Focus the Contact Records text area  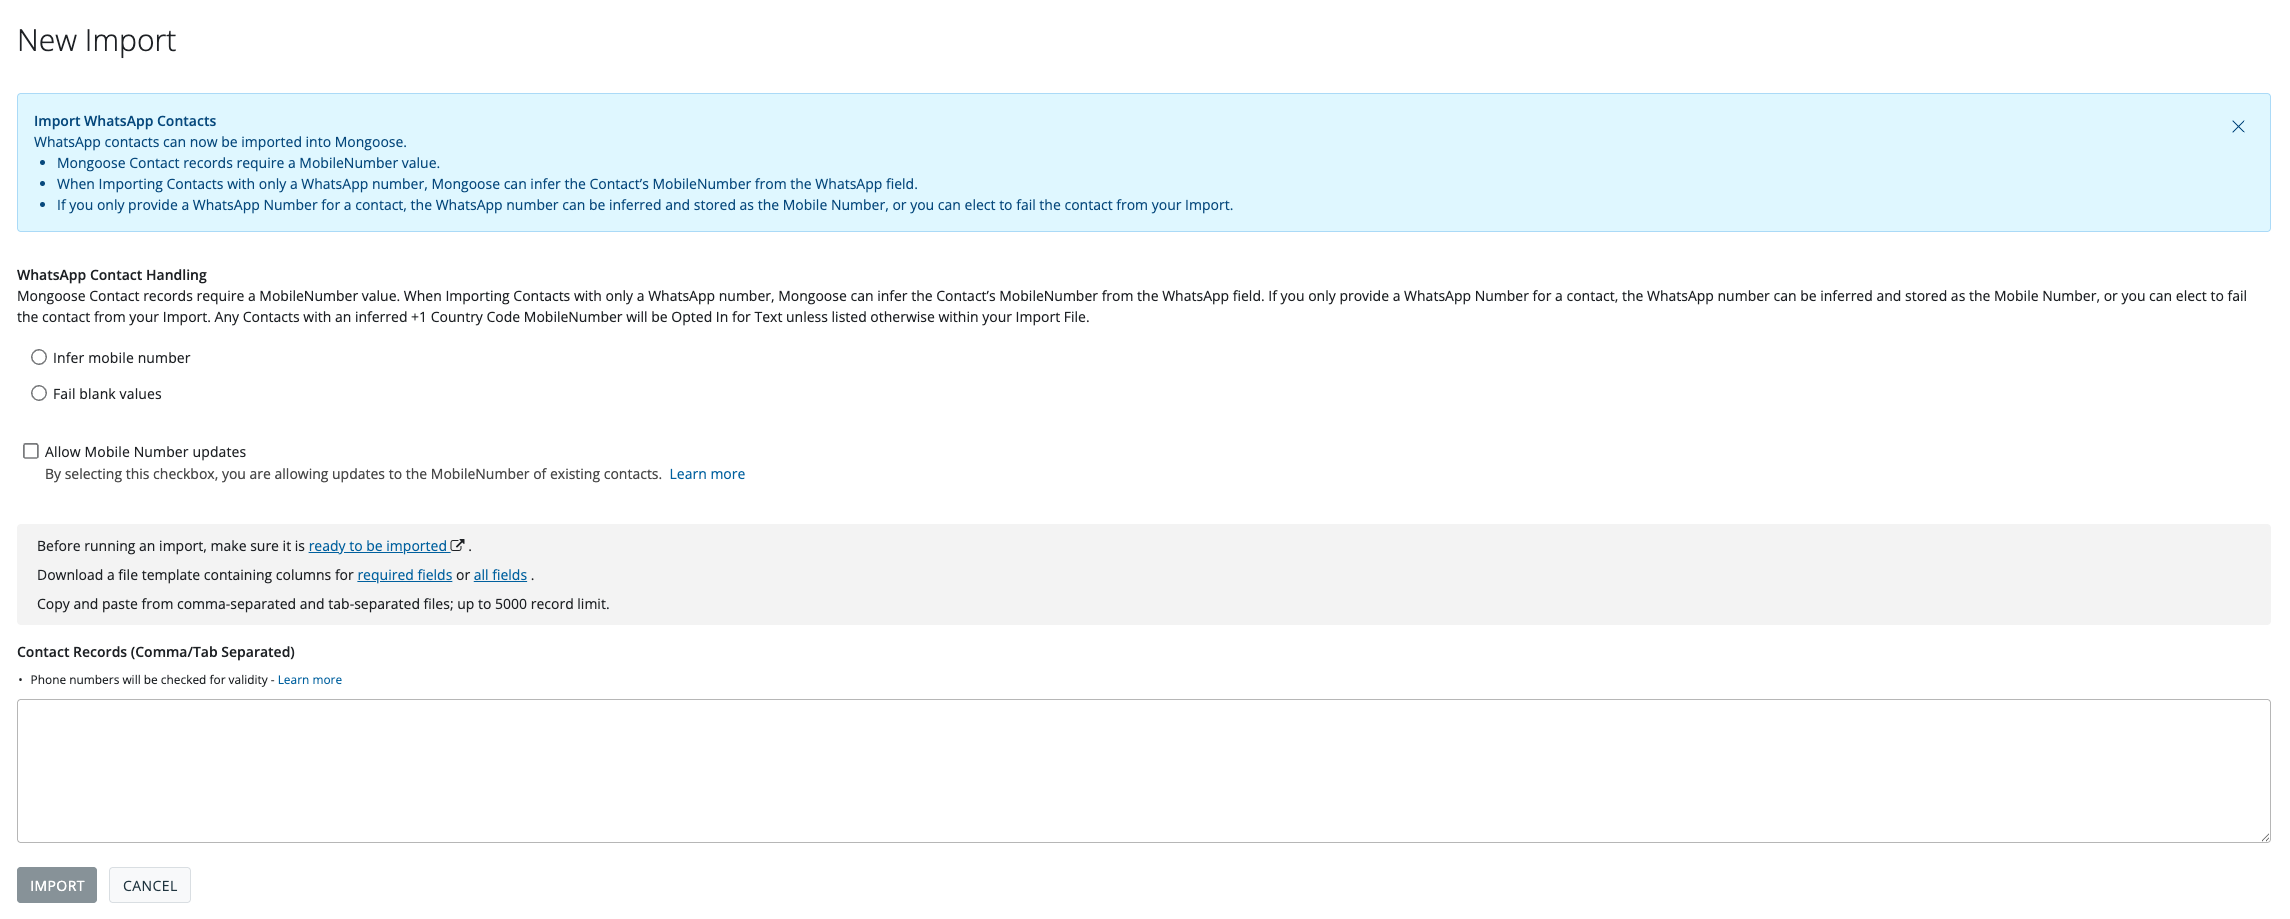pyautogui.click(x=1143, y=771)
